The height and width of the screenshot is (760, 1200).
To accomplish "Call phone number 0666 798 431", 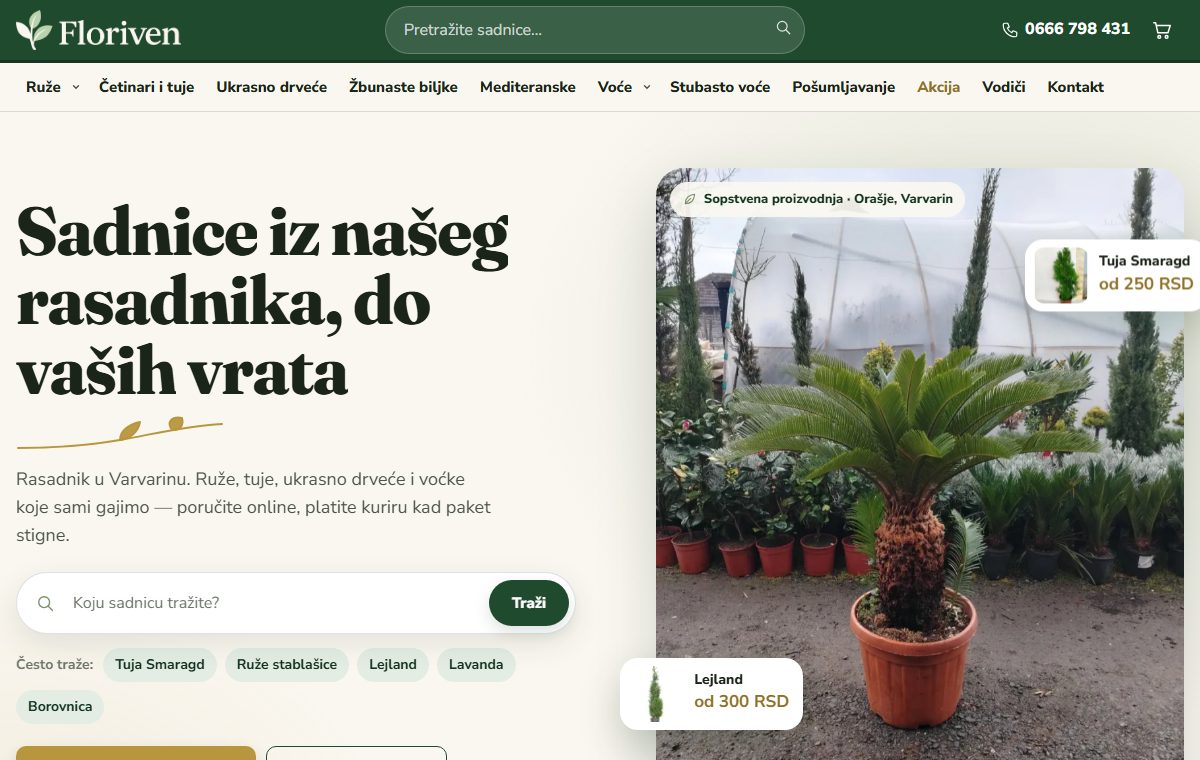I will (1077, 29).
